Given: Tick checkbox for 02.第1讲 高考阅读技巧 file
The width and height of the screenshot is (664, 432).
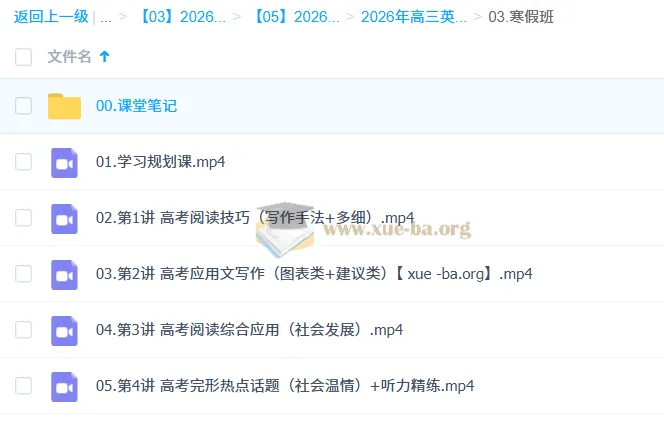Looking at the screenshot, I should click(24, 218).
